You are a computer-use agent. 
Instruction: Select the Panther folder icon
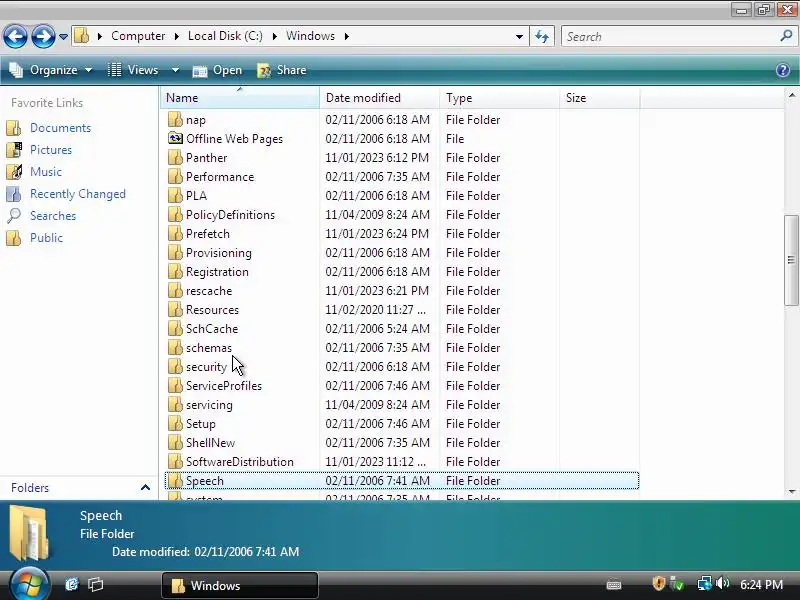tap(175, 158)
